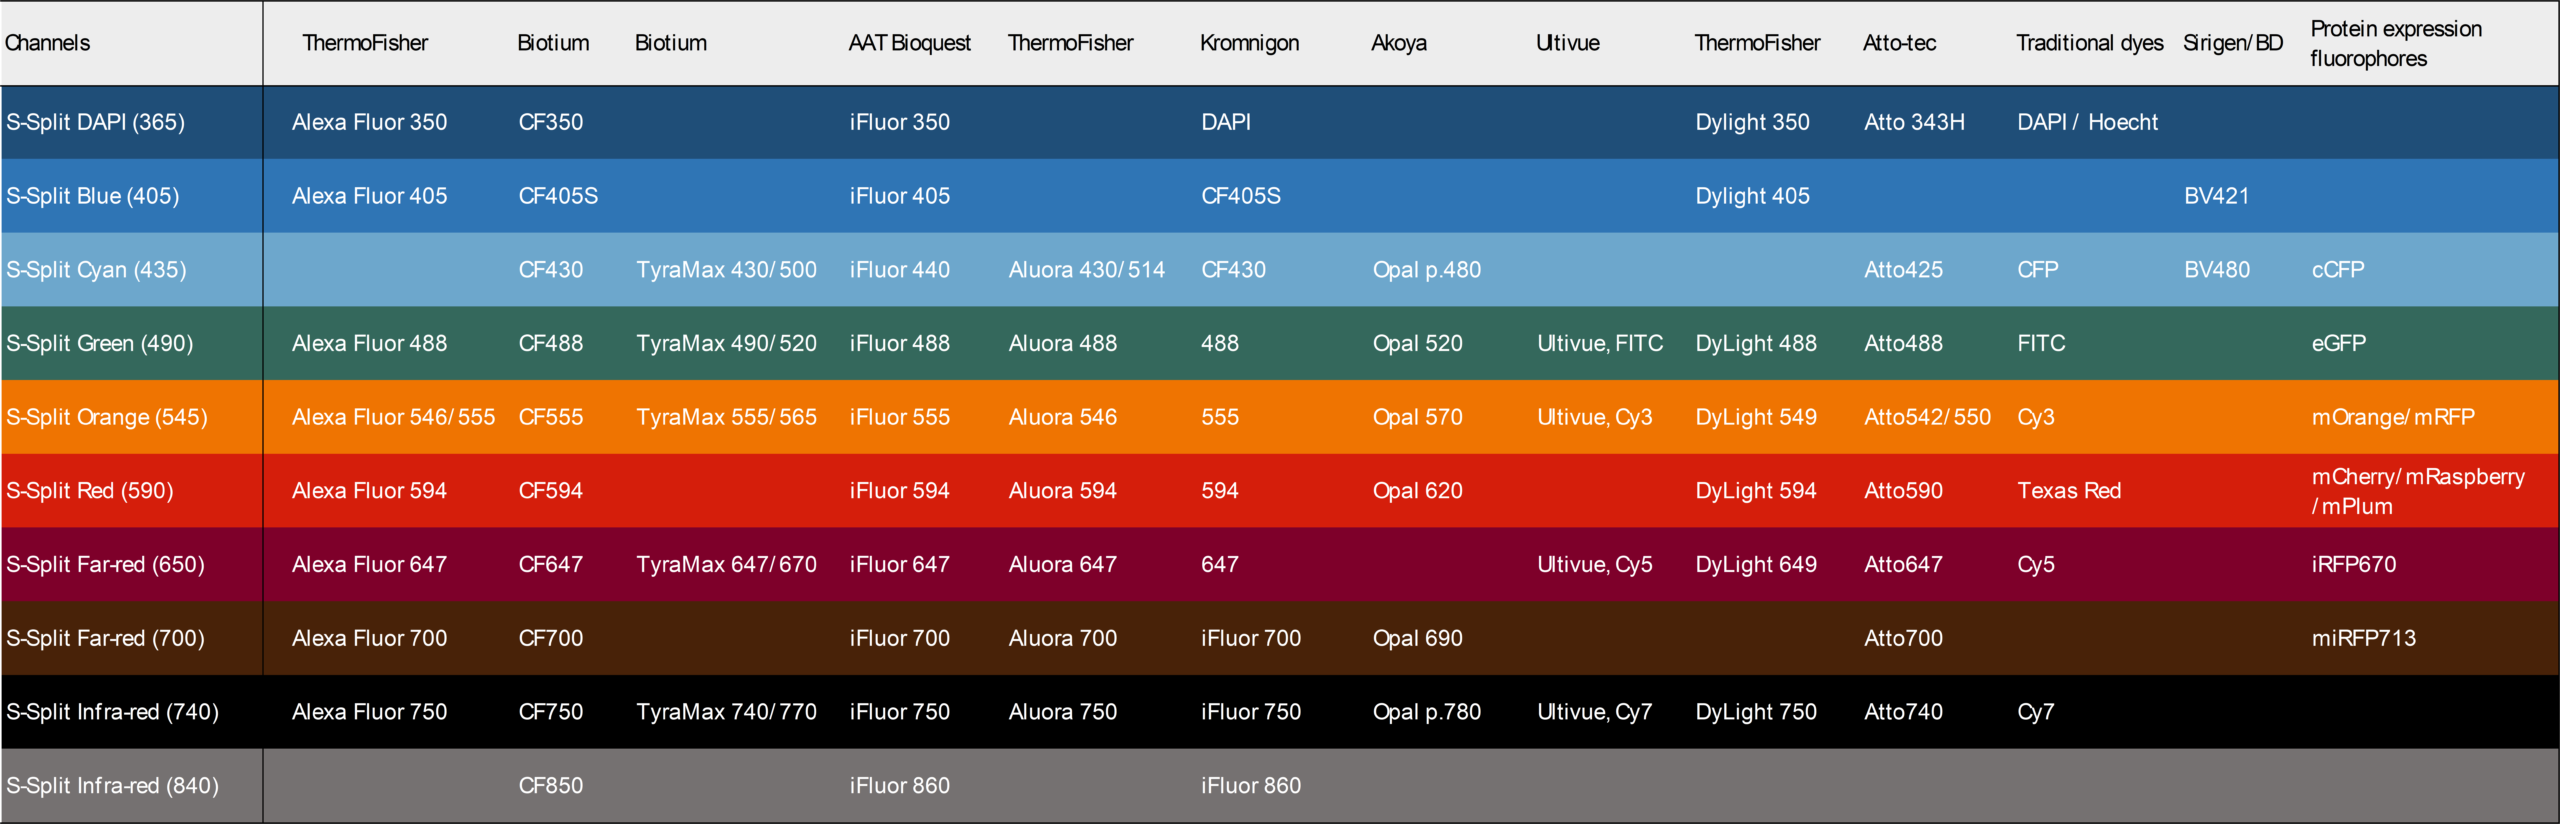Select the Ultivue, FITC cell
The width and height of the screenshot is (2560, 824).
pyautogui.click(x=1600, y=343)
